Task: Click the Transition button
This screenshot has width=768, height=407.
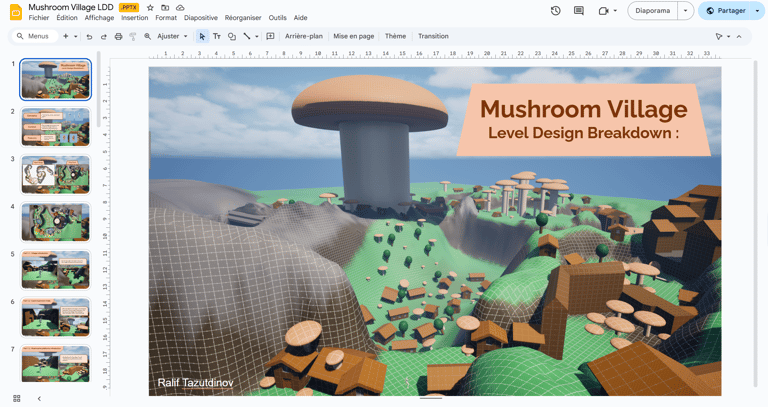Action: coord(433,36)
